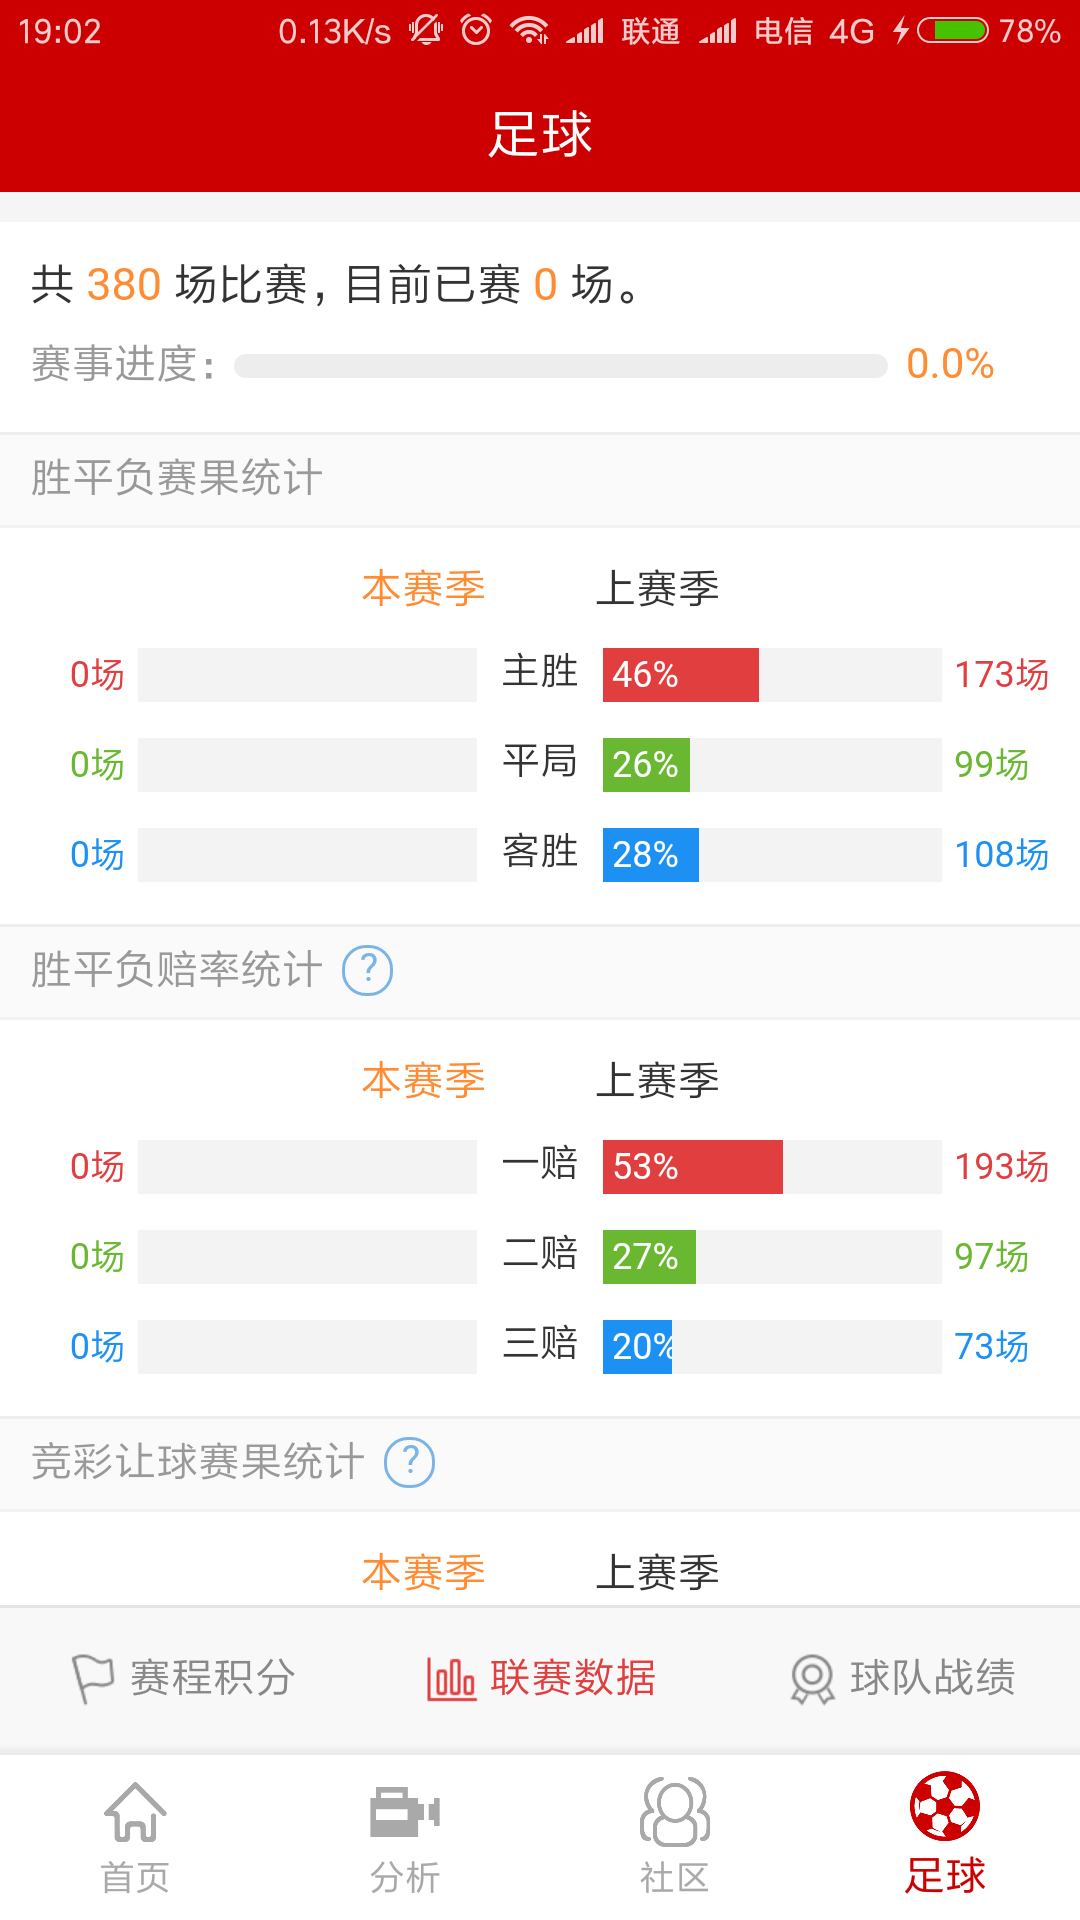Tap the flag icon for 赛程积分

pos(93,1678)
